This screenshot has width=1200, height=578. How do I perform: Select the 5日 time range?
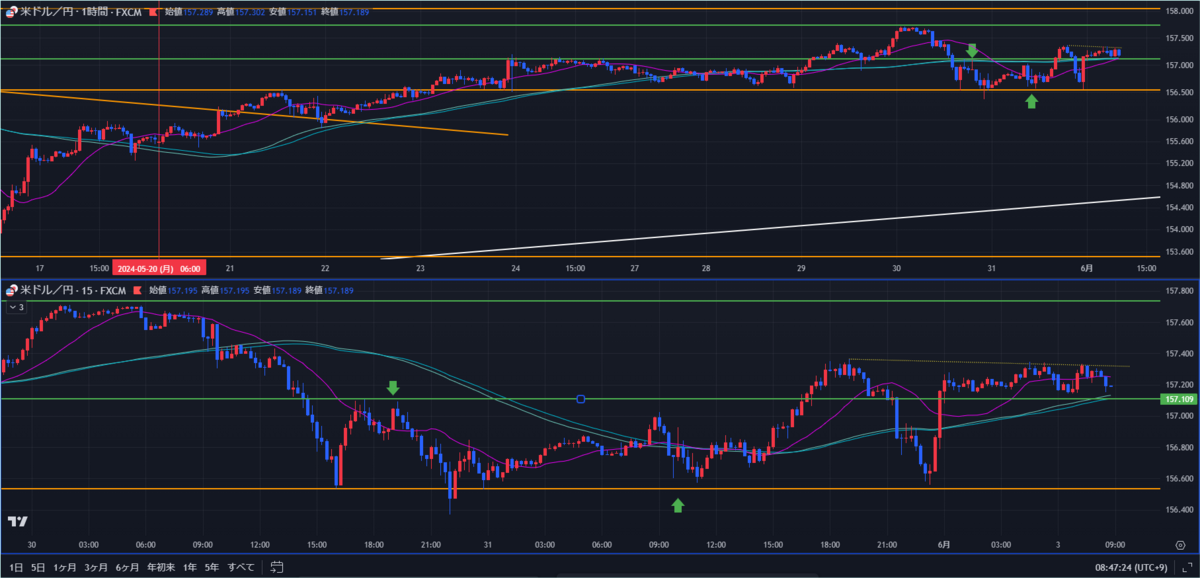tap(38, 567)
